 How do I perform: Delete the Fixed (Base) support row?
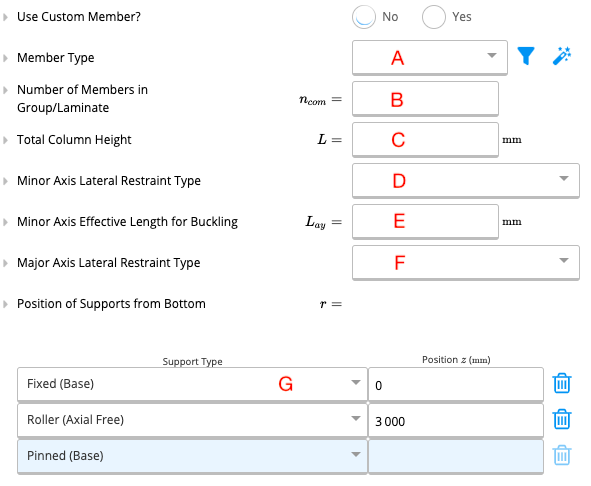point(562,383)
